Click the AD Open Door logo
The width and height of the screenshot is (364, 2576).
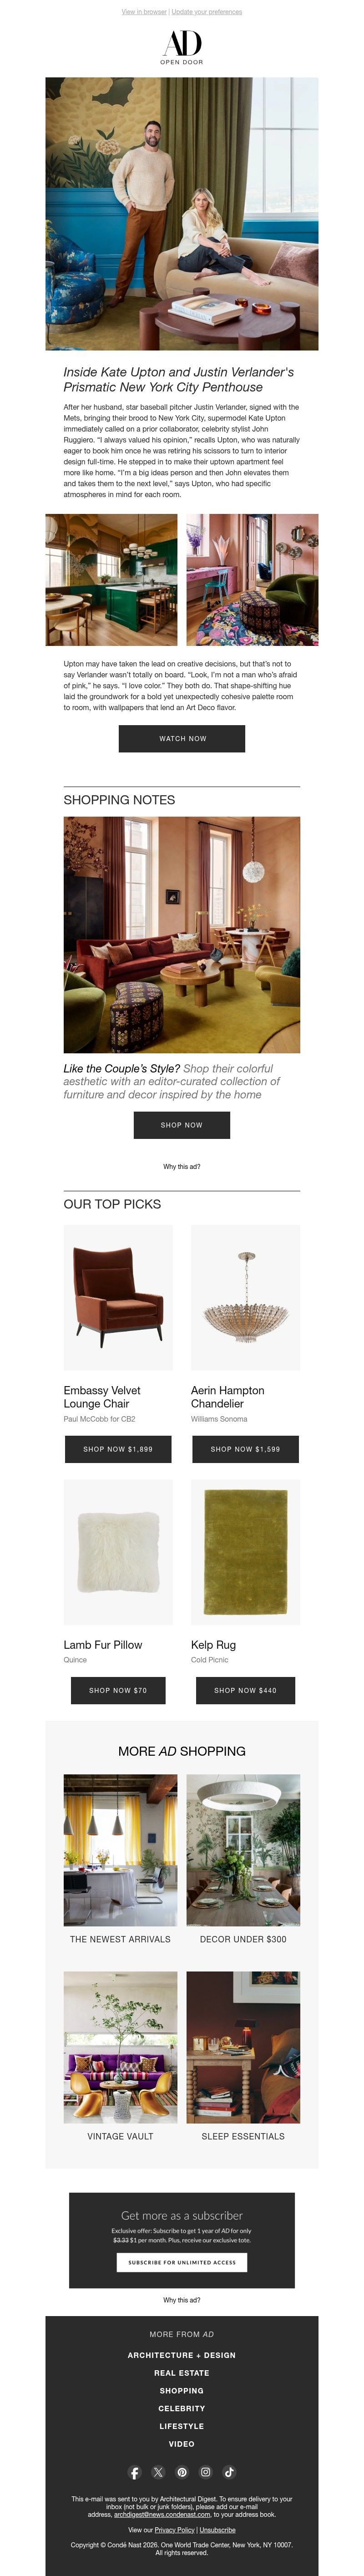pos(182,47)
